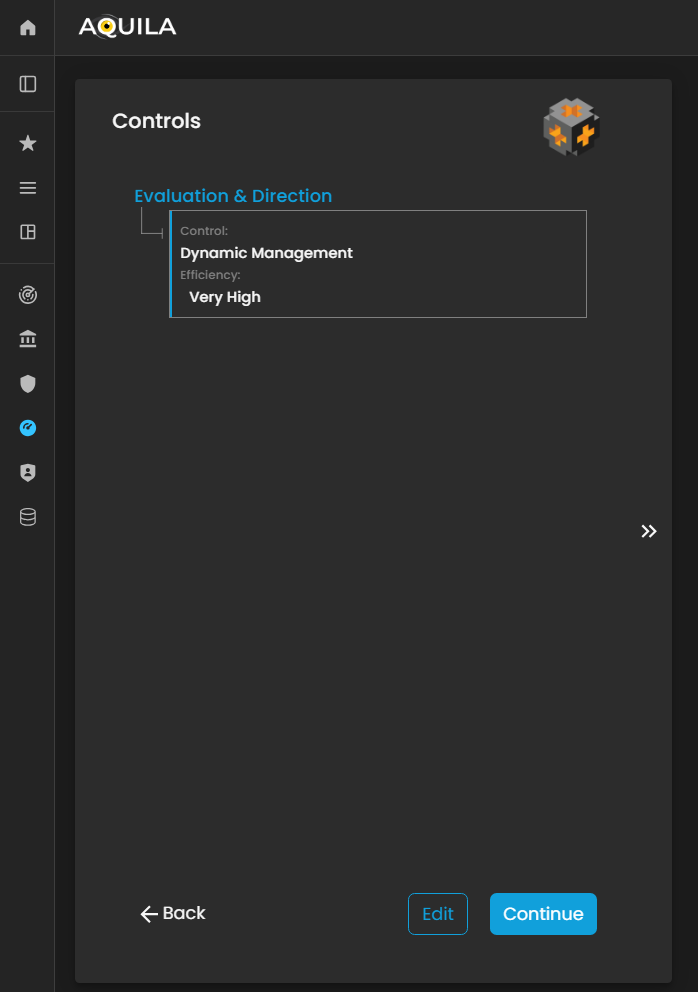This screenshot has width=698, height=992.
Task: Open the radar target icon
Action: tap(28, 295)
